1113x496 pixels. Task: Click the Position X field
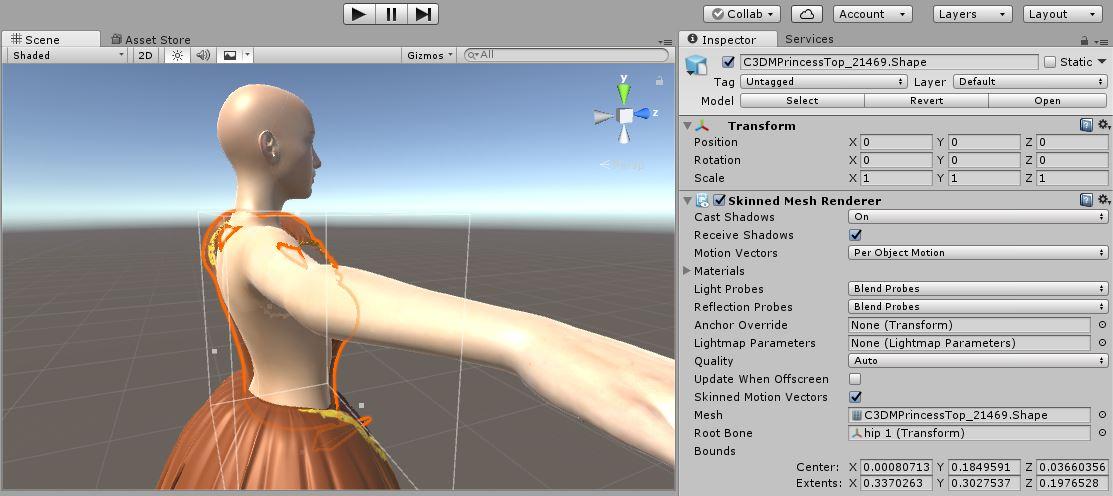point(897,142)
